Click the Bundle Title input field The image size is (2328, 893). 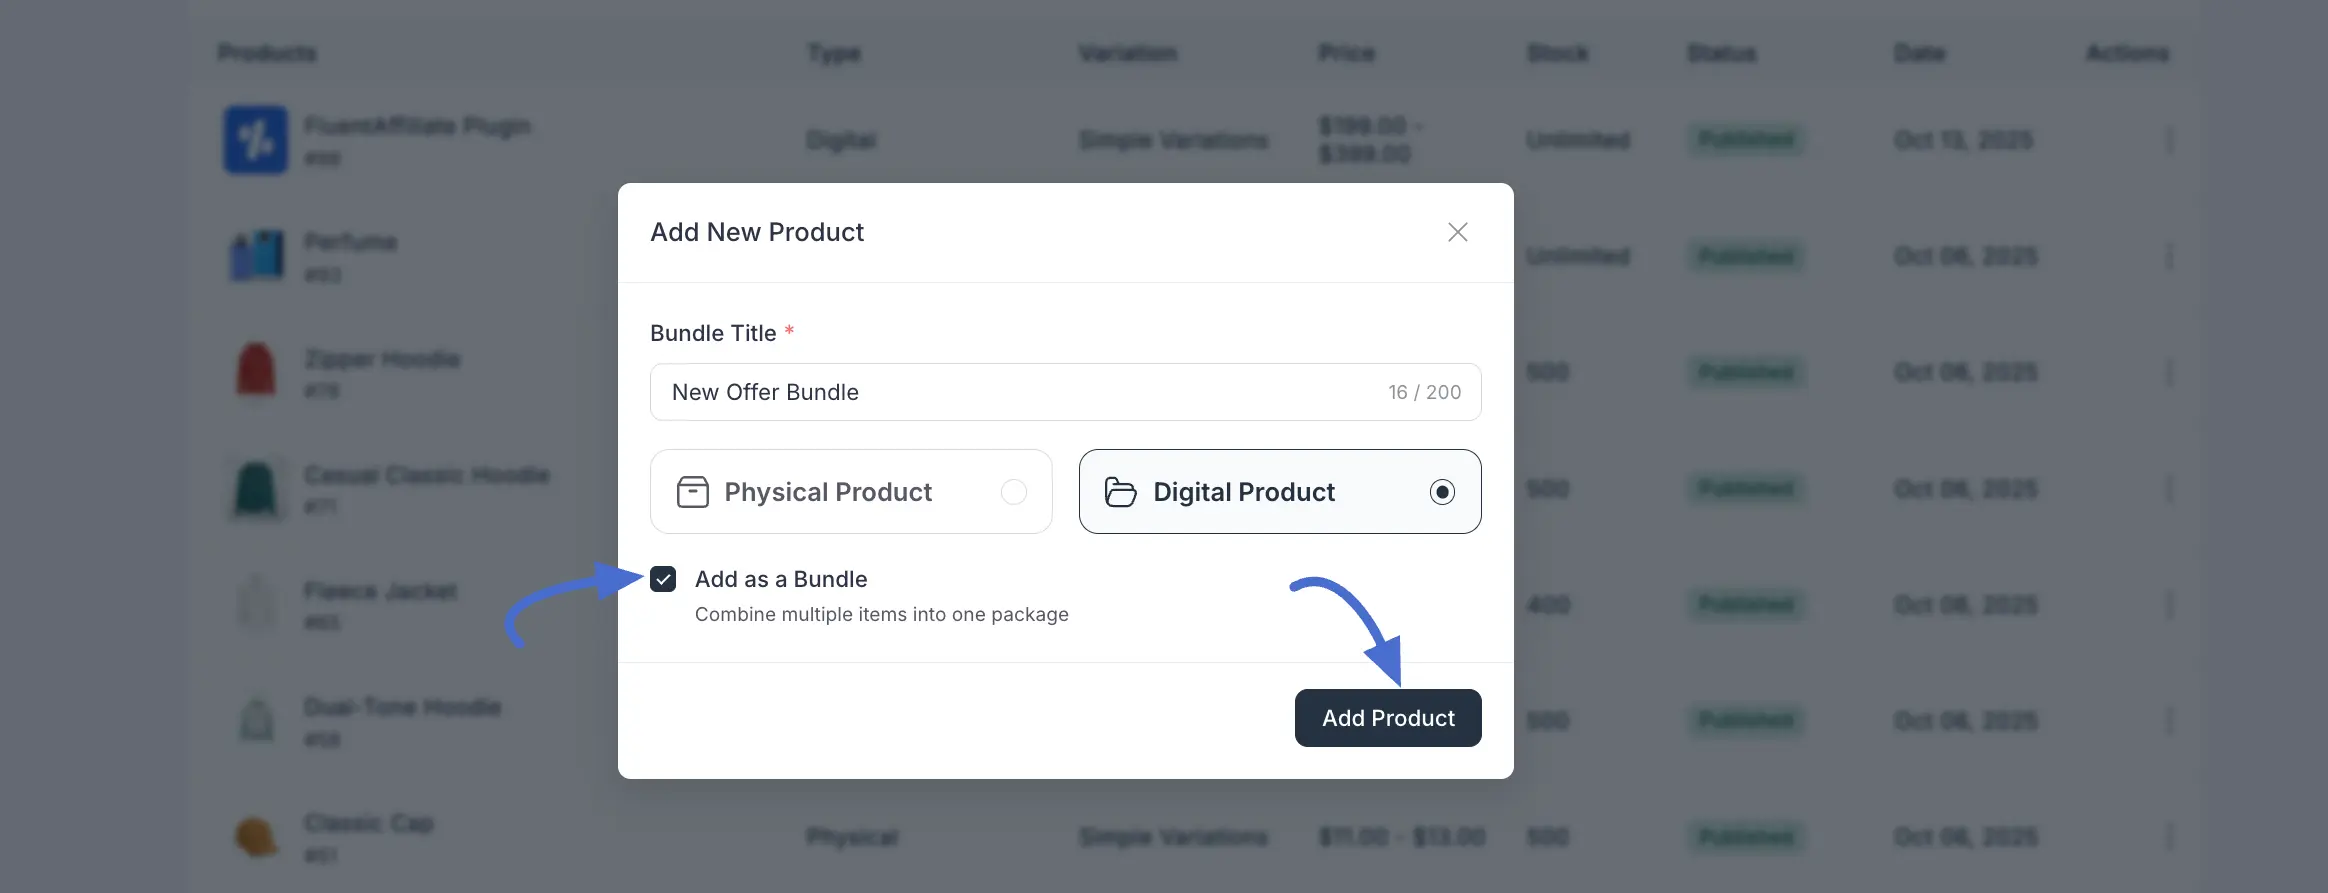[x=1000, y=392]
